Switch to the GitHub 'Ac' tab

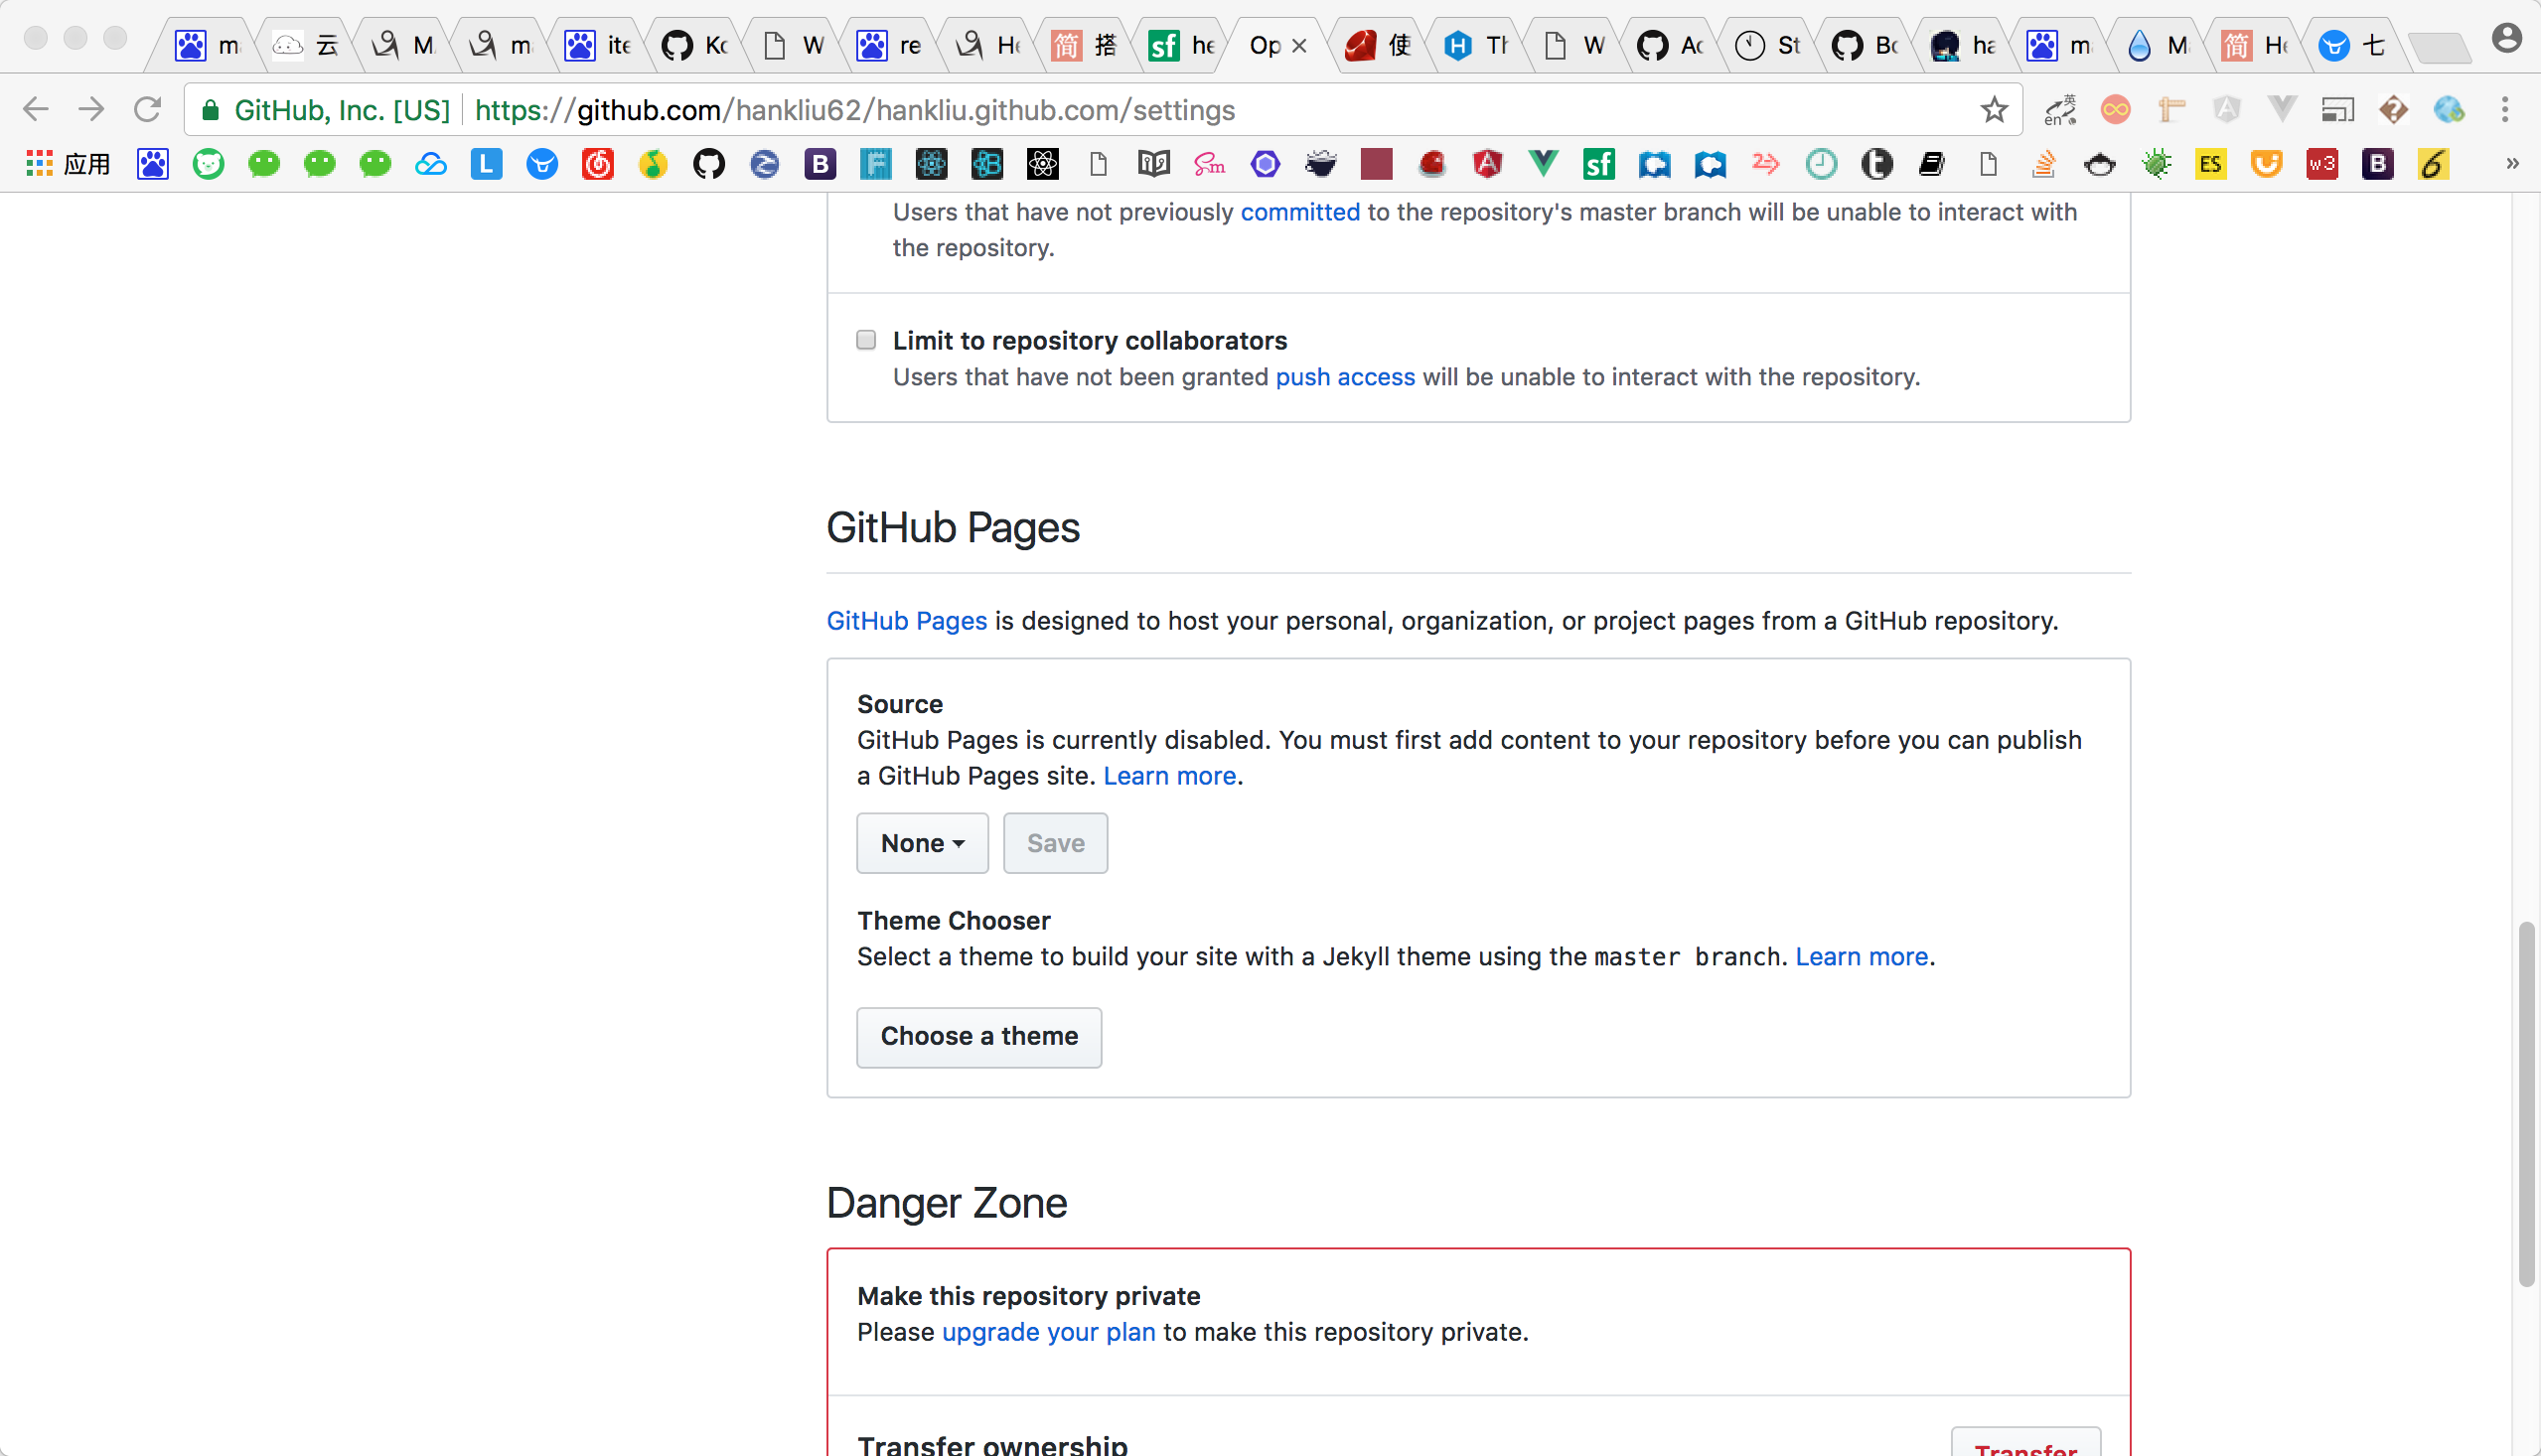[x=1670, y=45]
